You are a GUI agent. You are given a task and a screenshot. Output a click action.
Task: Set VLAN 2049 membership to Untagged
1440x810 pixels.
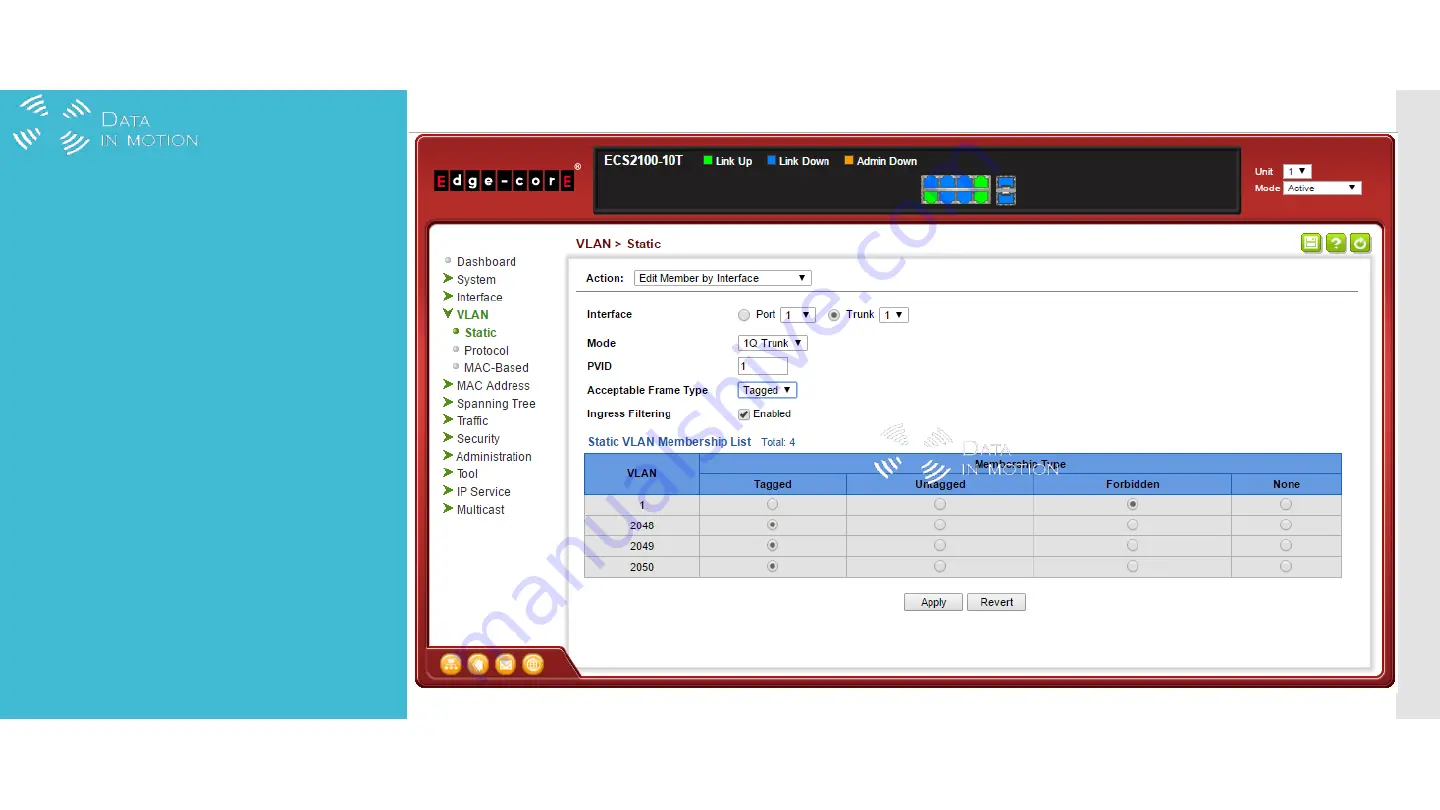(x=940, y=546)
